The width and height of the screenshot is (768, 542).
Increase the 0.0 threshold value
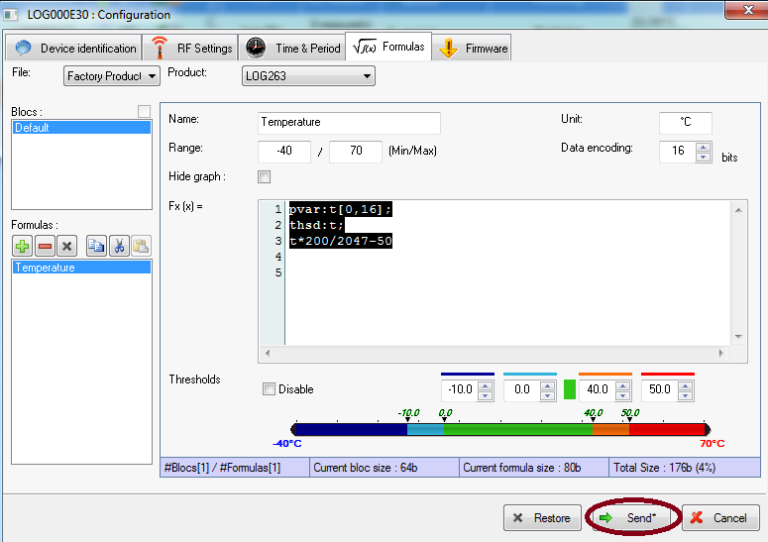[548, 385]
